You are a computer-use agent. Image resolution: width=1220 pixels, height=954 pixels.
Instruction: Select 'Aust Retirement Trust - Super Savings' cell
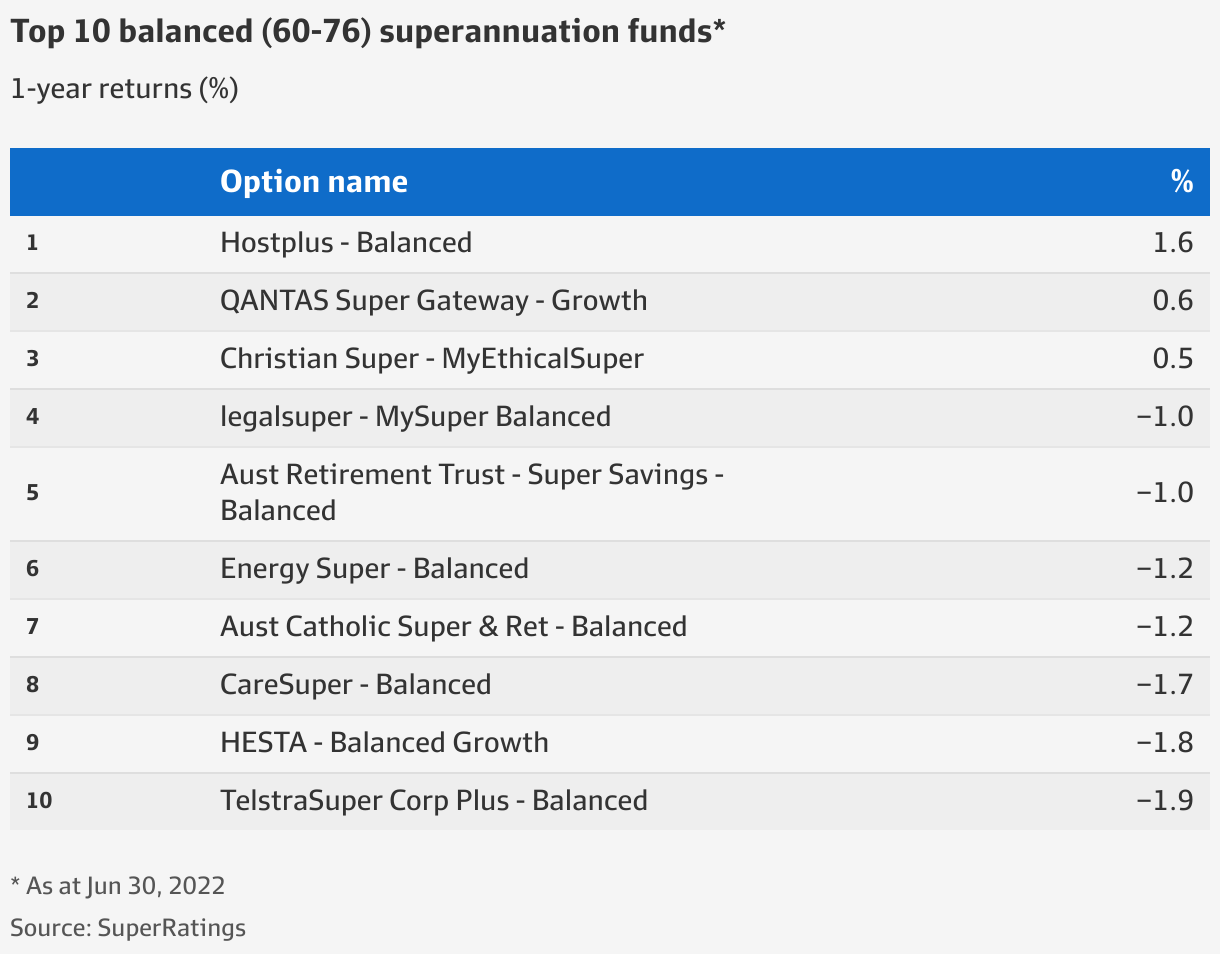(472, 492)
